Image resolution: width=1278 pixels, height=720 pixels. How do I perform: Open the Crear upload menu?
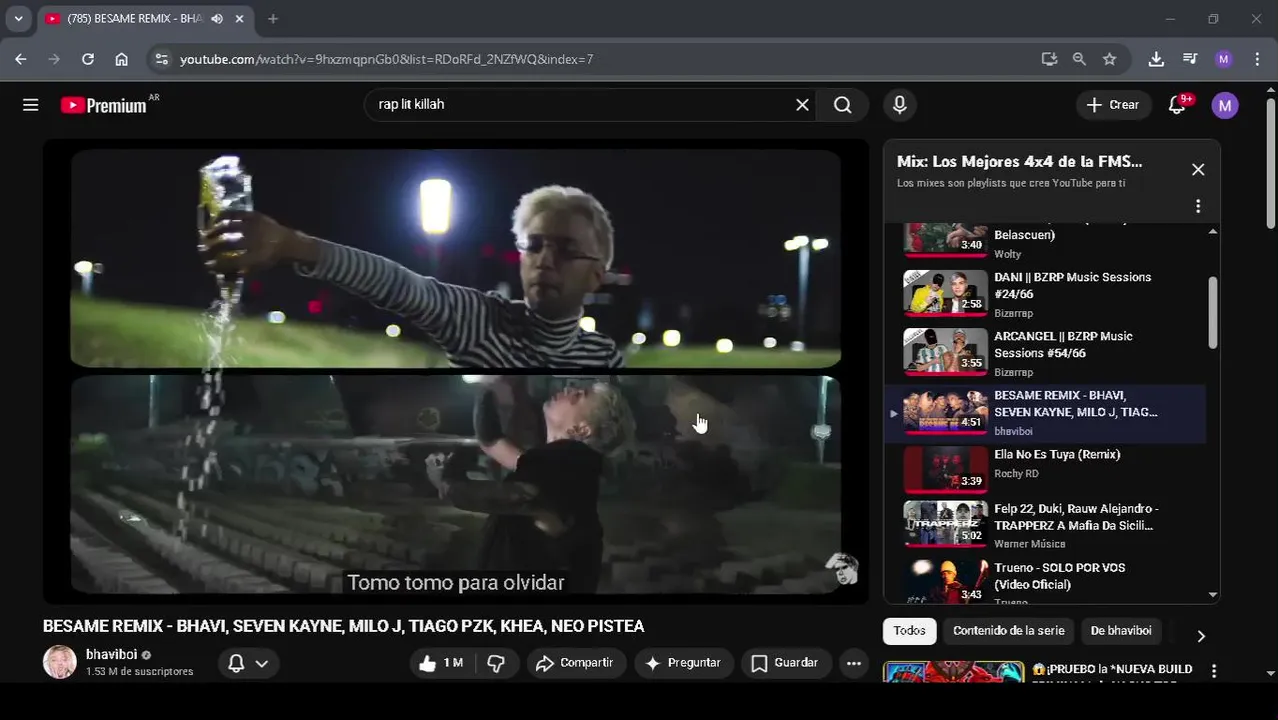pyautogui.click(x=1113, y=105)
